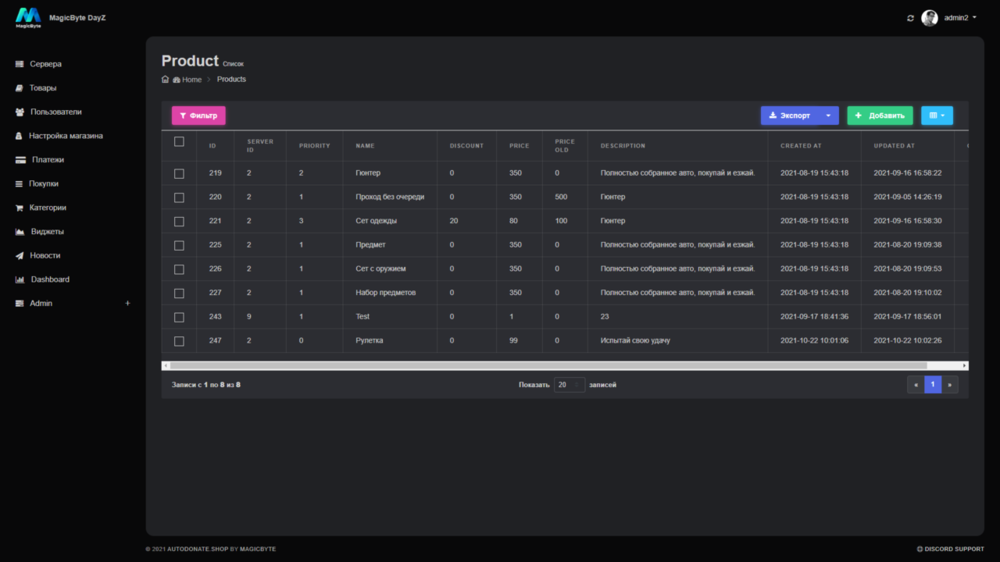This screenshot has height=562, width=1000.
Task: Click the Dashboard bar chart icon
Action: (20, 279)
